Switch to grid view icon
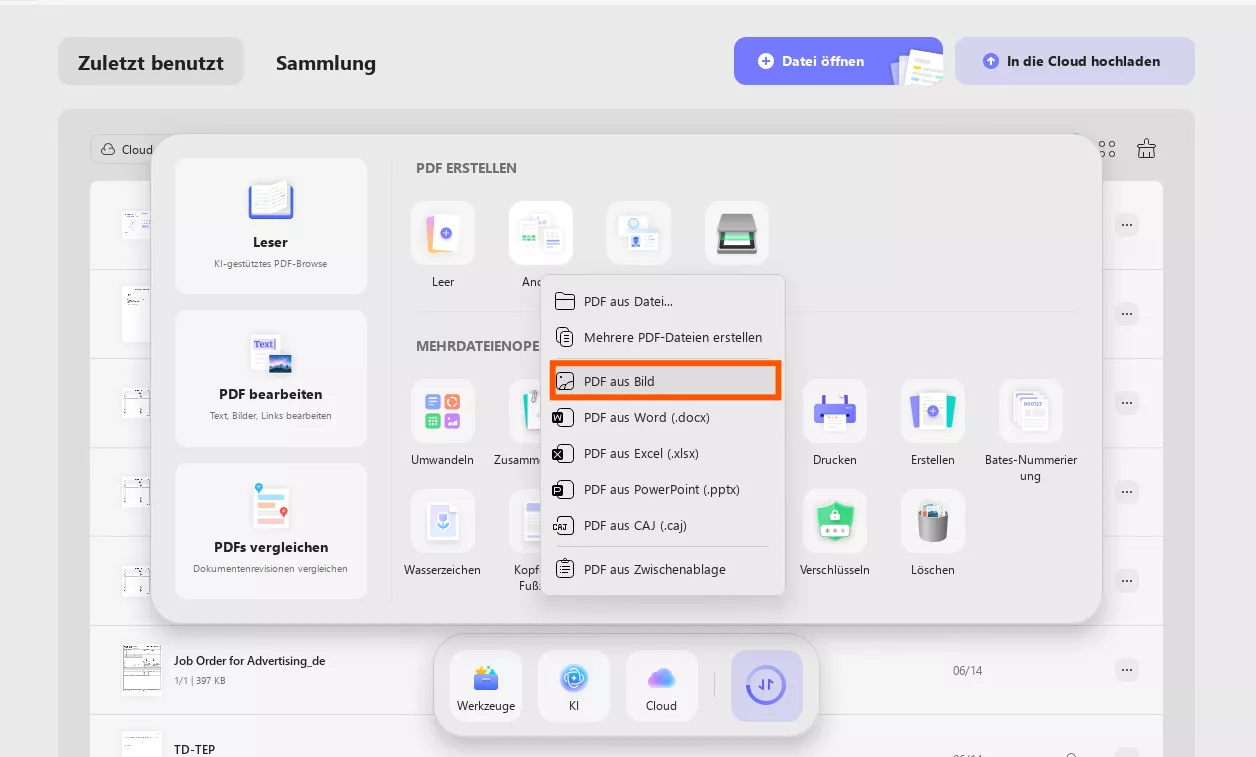Viewport: 1256px width, 757px height. point(1107,149)
